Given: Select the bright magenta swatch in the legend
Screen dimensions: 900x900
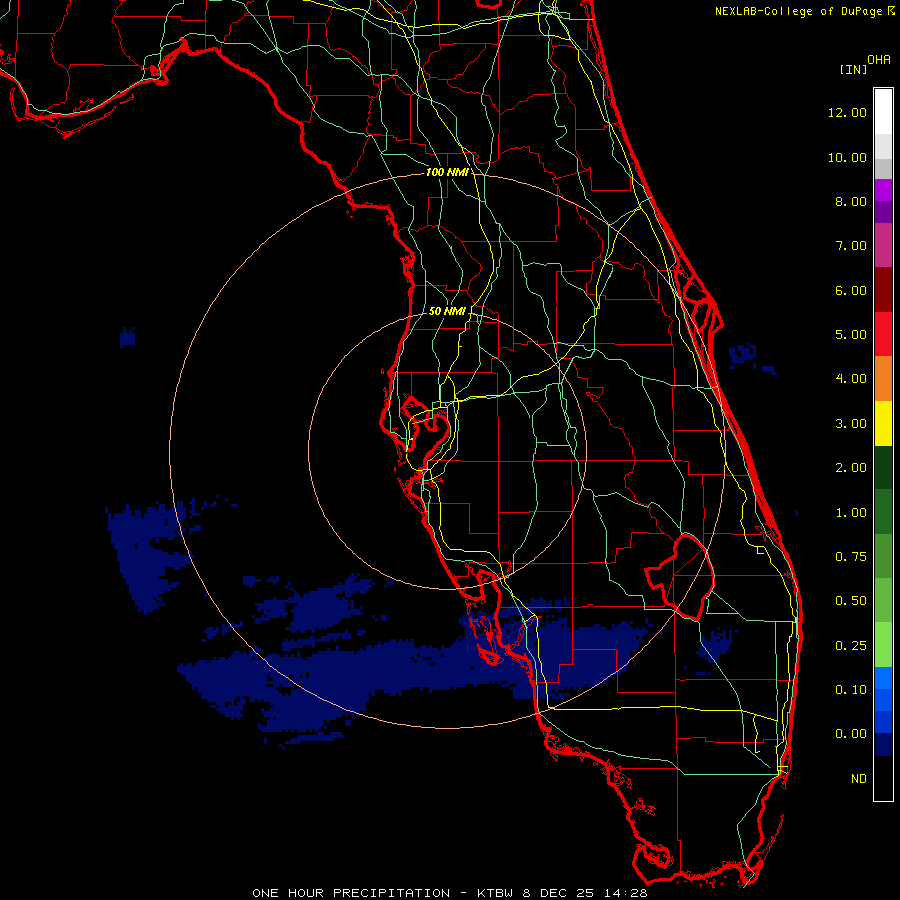Looking at the screenshot, I should [883, 190].
